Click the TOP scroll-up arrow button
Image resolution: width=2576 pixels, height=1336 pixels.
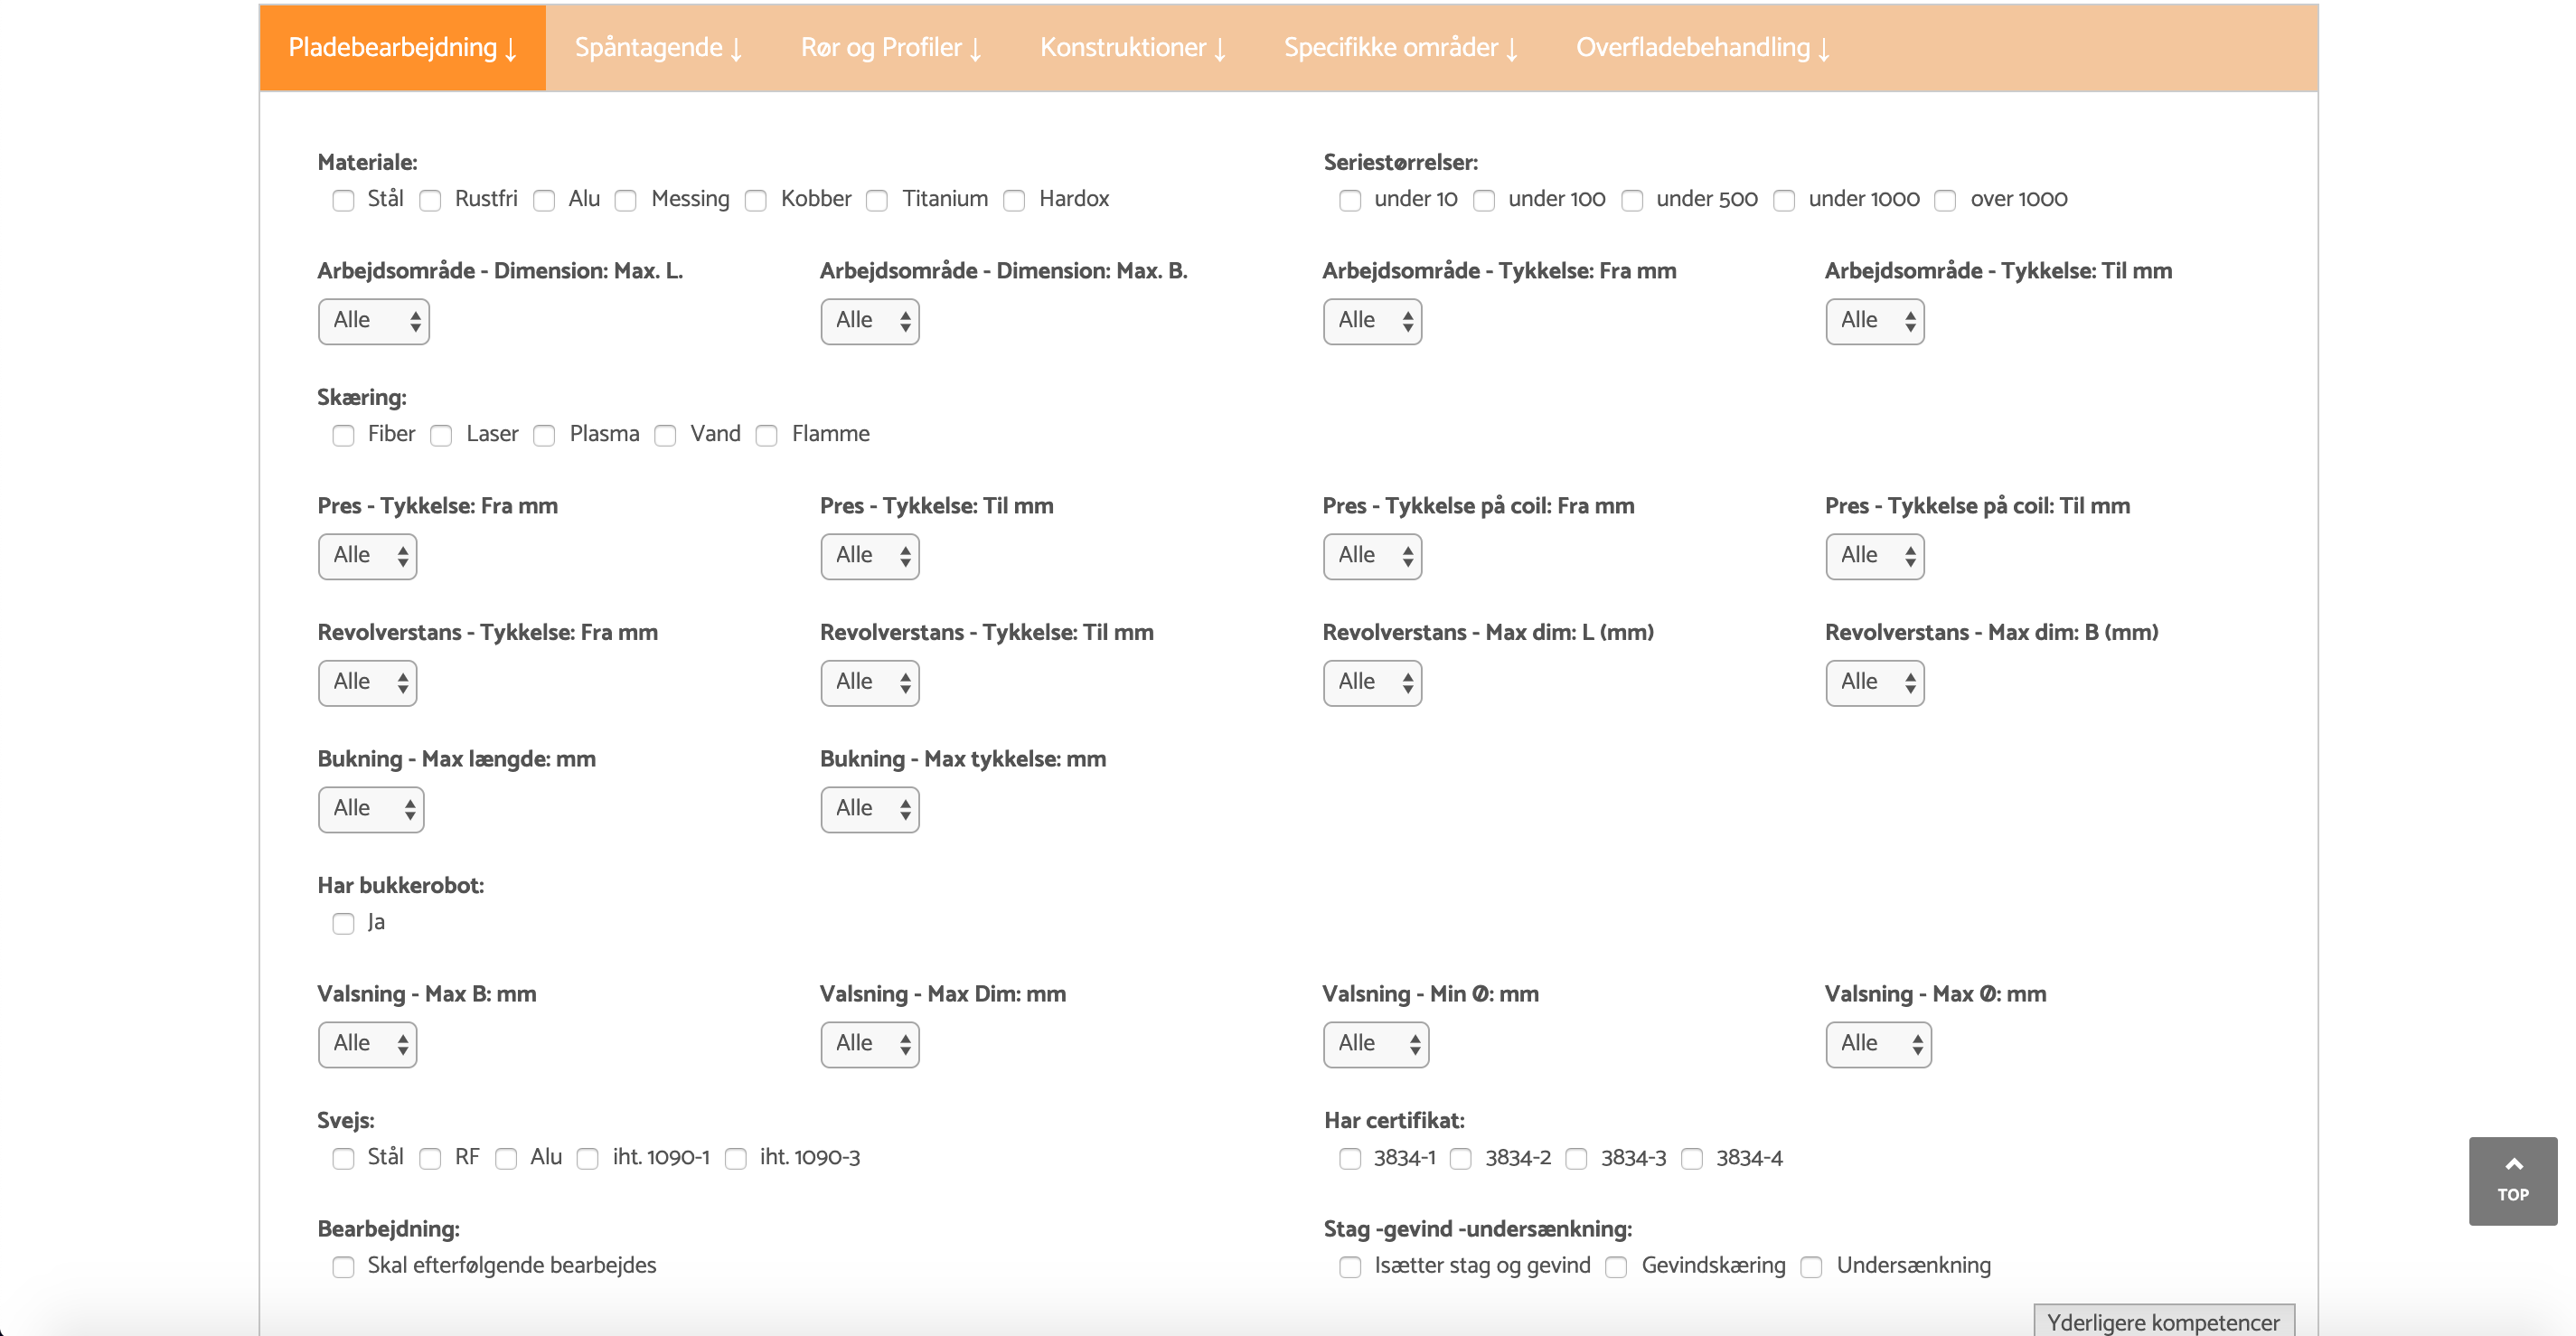point(2511,1180)
